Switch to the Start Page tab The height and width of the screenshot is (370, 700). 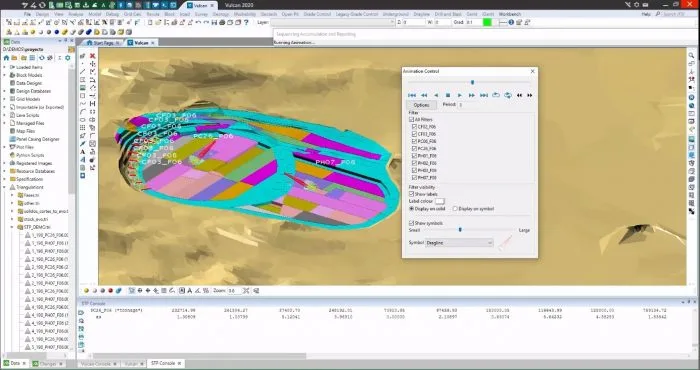tap(102, 43)
